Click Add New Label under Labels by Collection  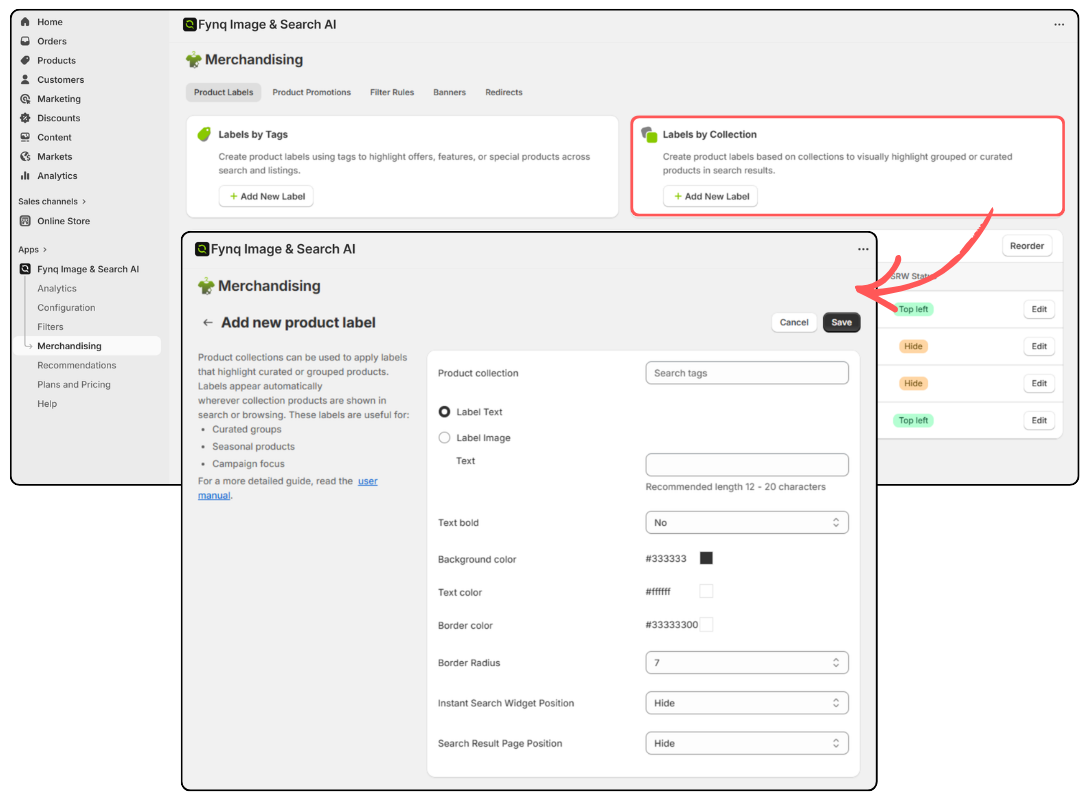pyautogui.click(x=711, y=196)
